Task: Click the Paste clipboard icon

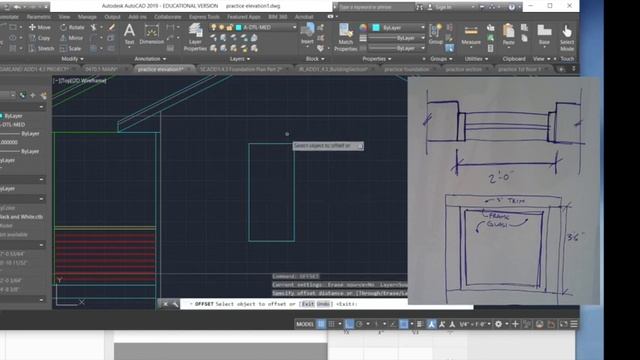Action: tap(508, 34)
